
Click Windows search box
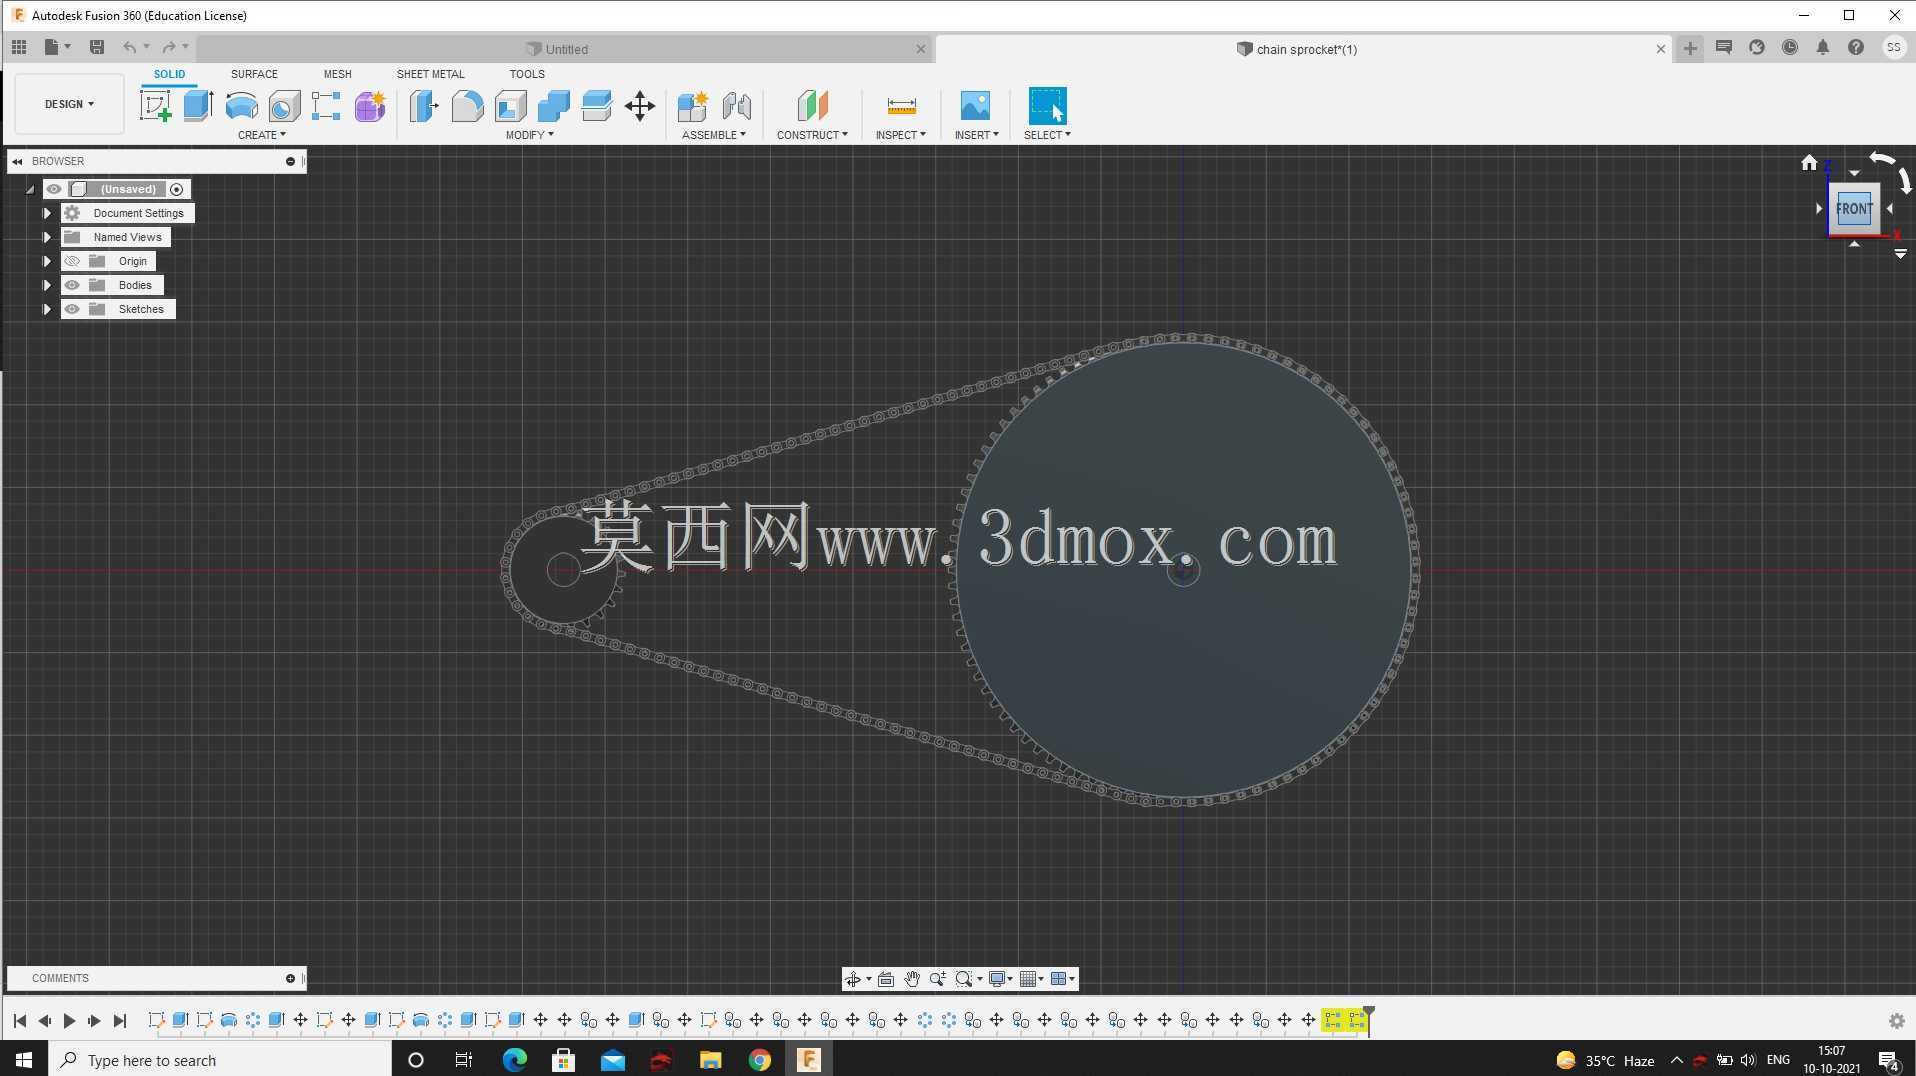coord(220,1060)
